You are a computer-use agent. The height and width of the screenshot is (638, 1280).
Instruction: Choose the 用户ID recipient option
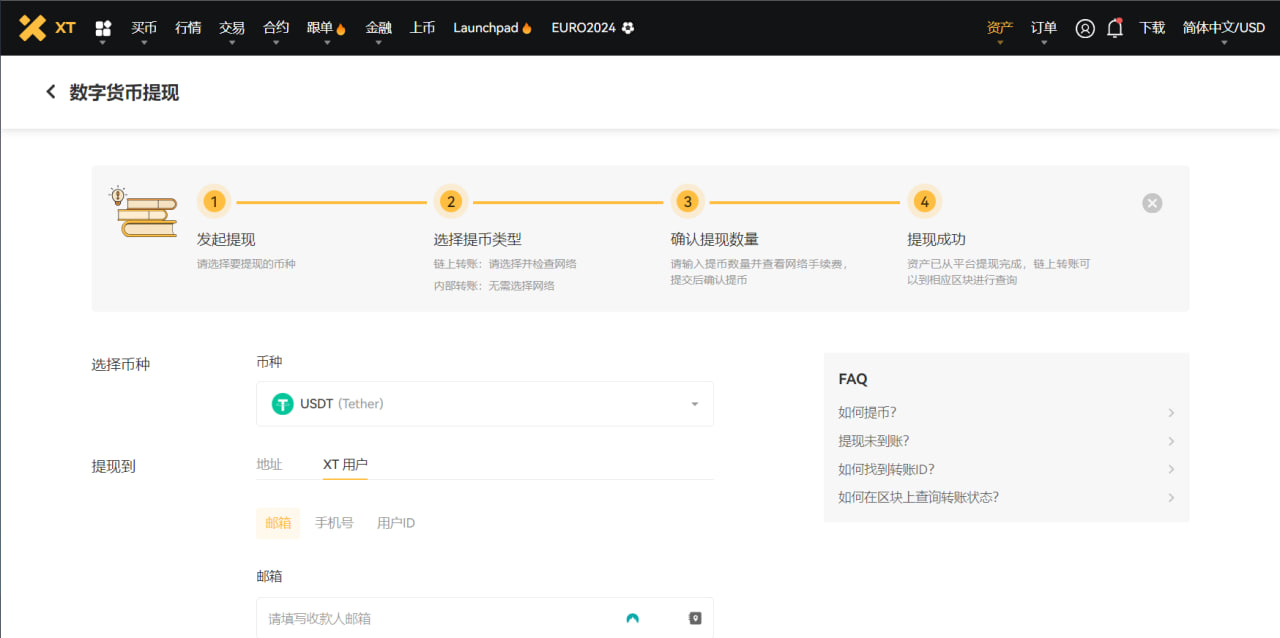pos(396,523)
